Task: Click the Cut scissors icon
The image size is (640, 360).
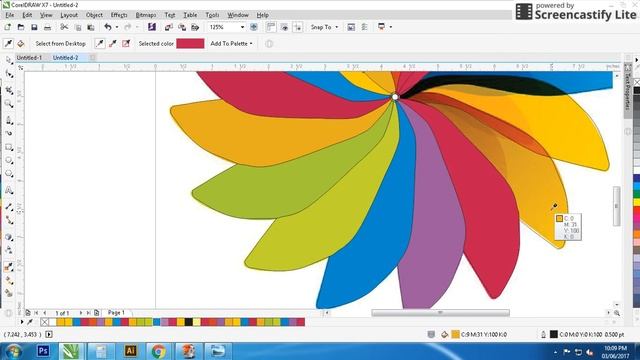Action: [x=64, y=27]
